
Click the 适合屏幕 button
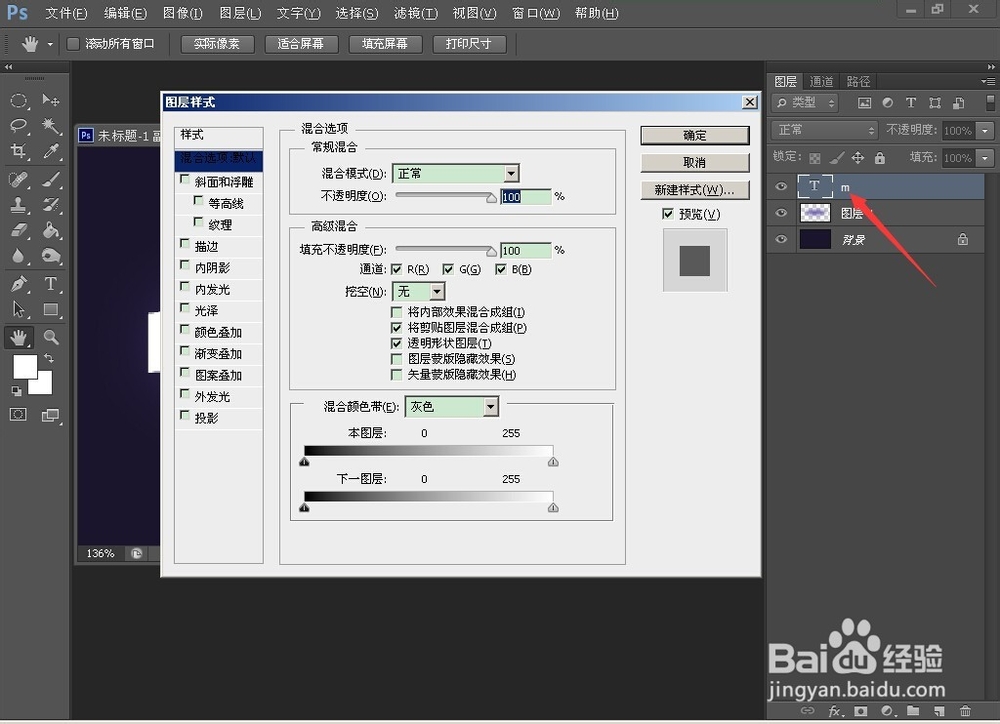coord(300,43)
